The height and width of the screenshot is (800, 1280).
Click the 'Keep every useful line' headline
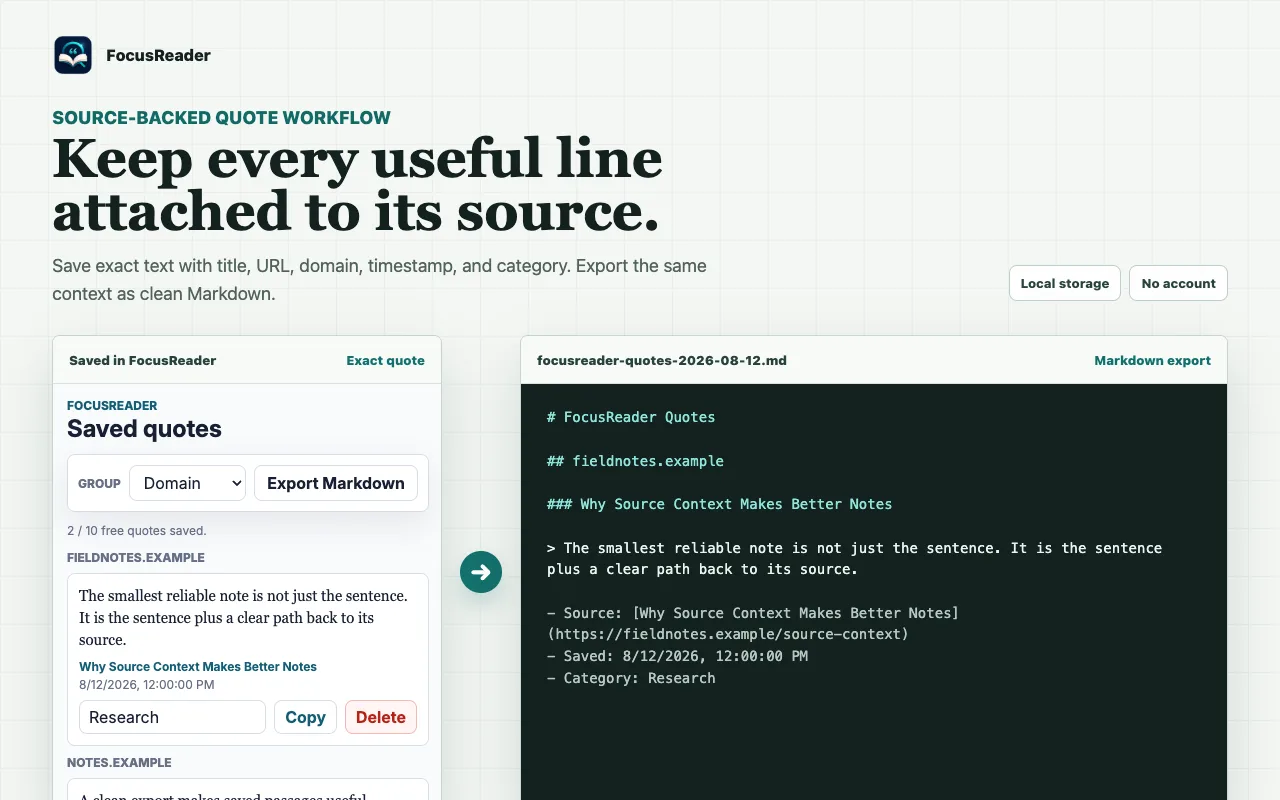tap(357, 185)
